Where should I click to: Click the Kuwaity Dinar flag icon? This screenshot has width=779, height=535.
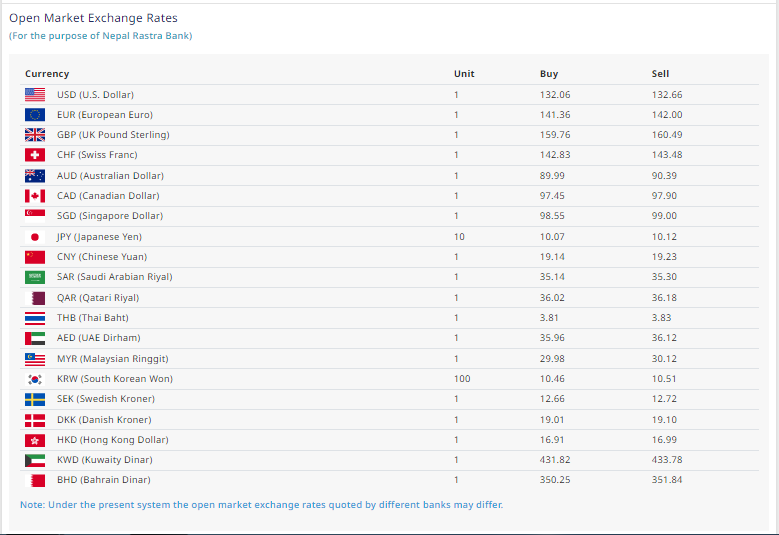pyautogui.click(x=35, y=460)
